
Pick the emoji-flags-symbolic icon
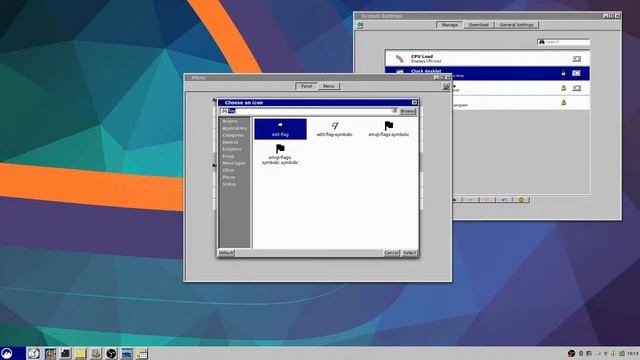point(389,129)
